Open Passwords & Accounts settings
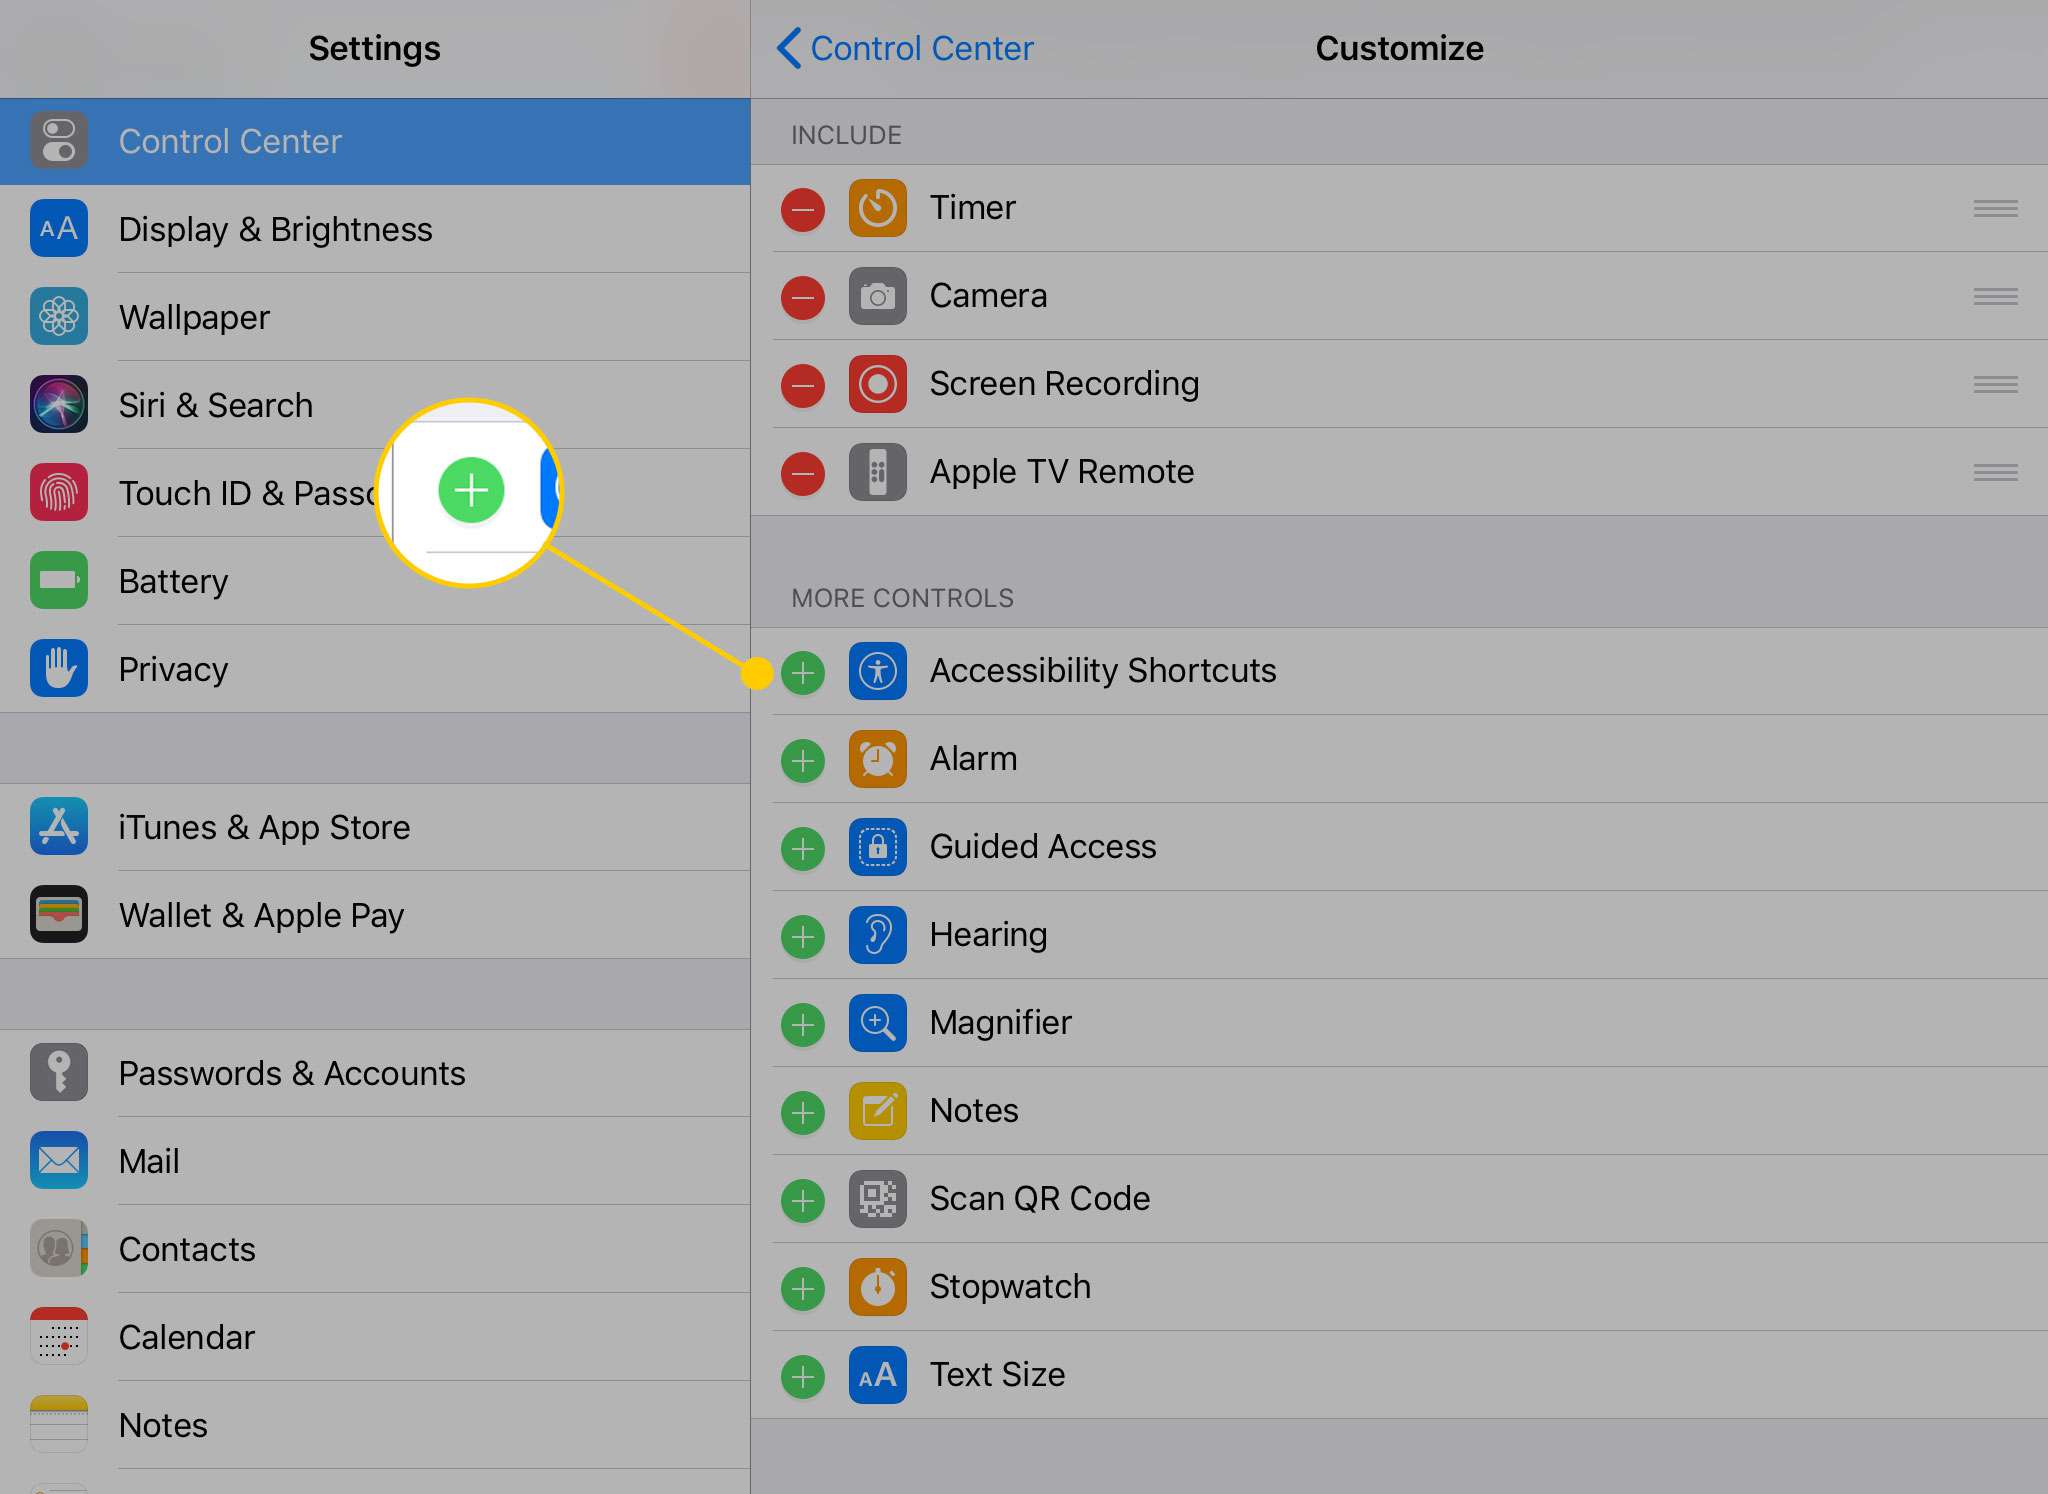The height and width of the screenshot is (1494, 2048). click(375, 1073)
